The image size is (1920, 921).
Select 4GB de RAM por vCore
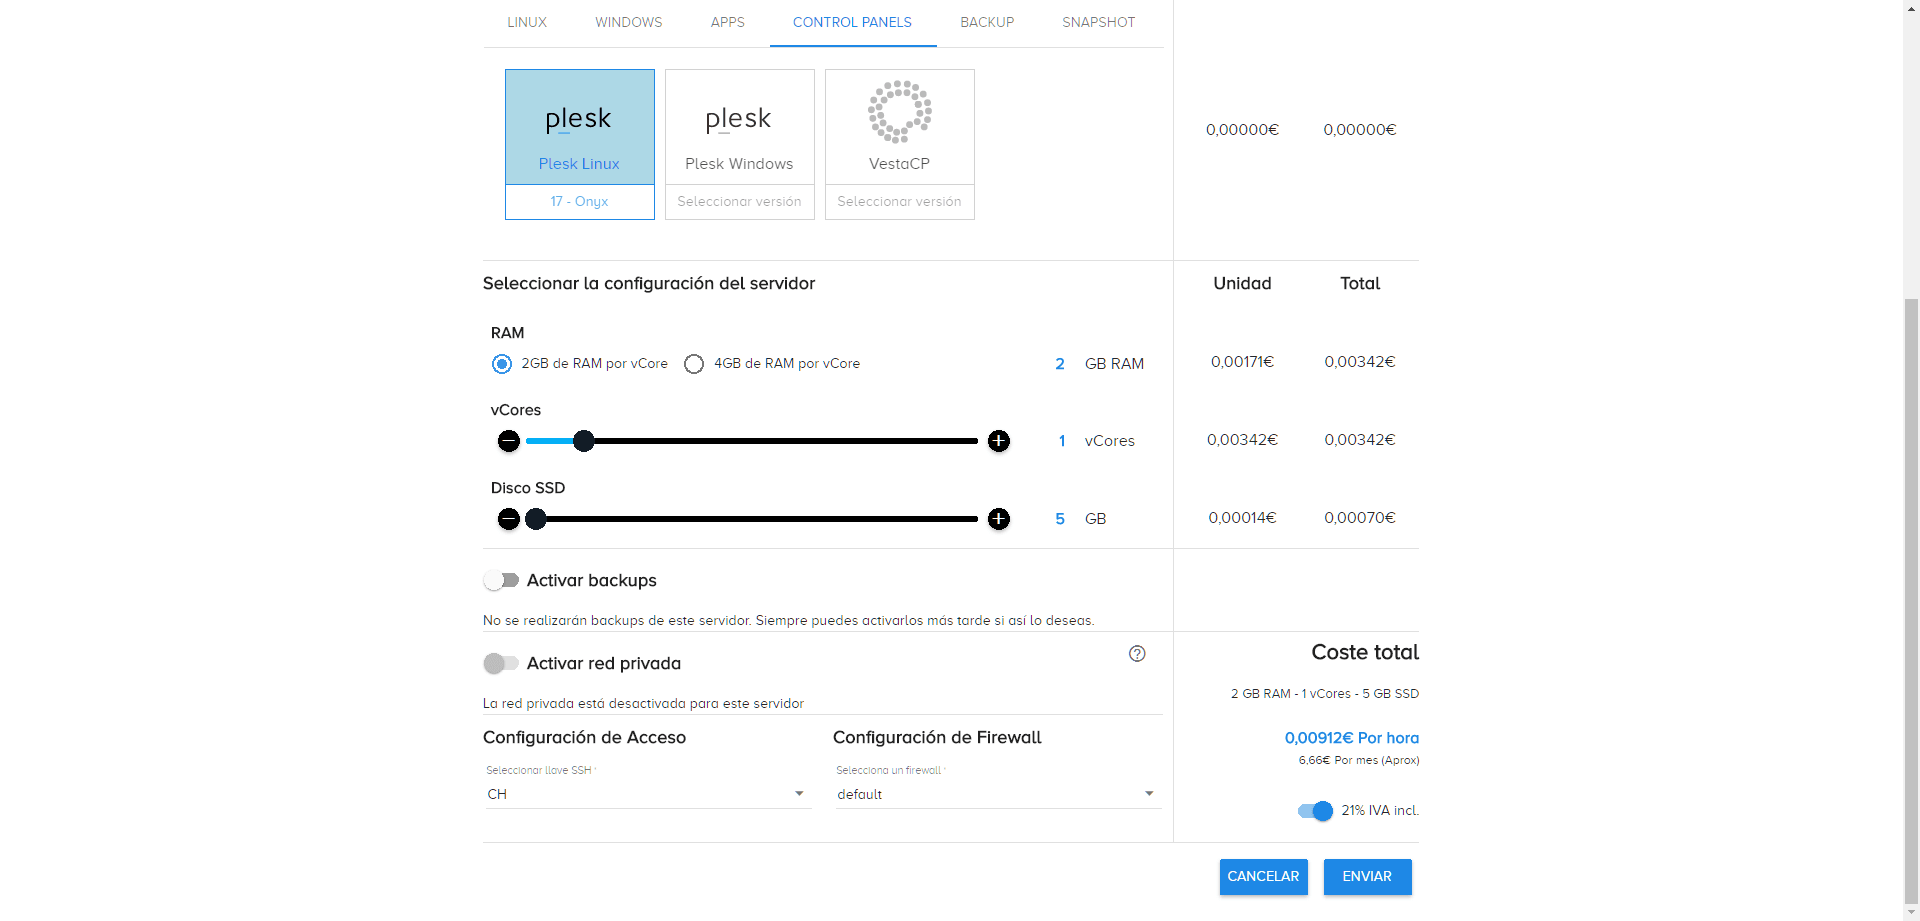coord(694,364)
